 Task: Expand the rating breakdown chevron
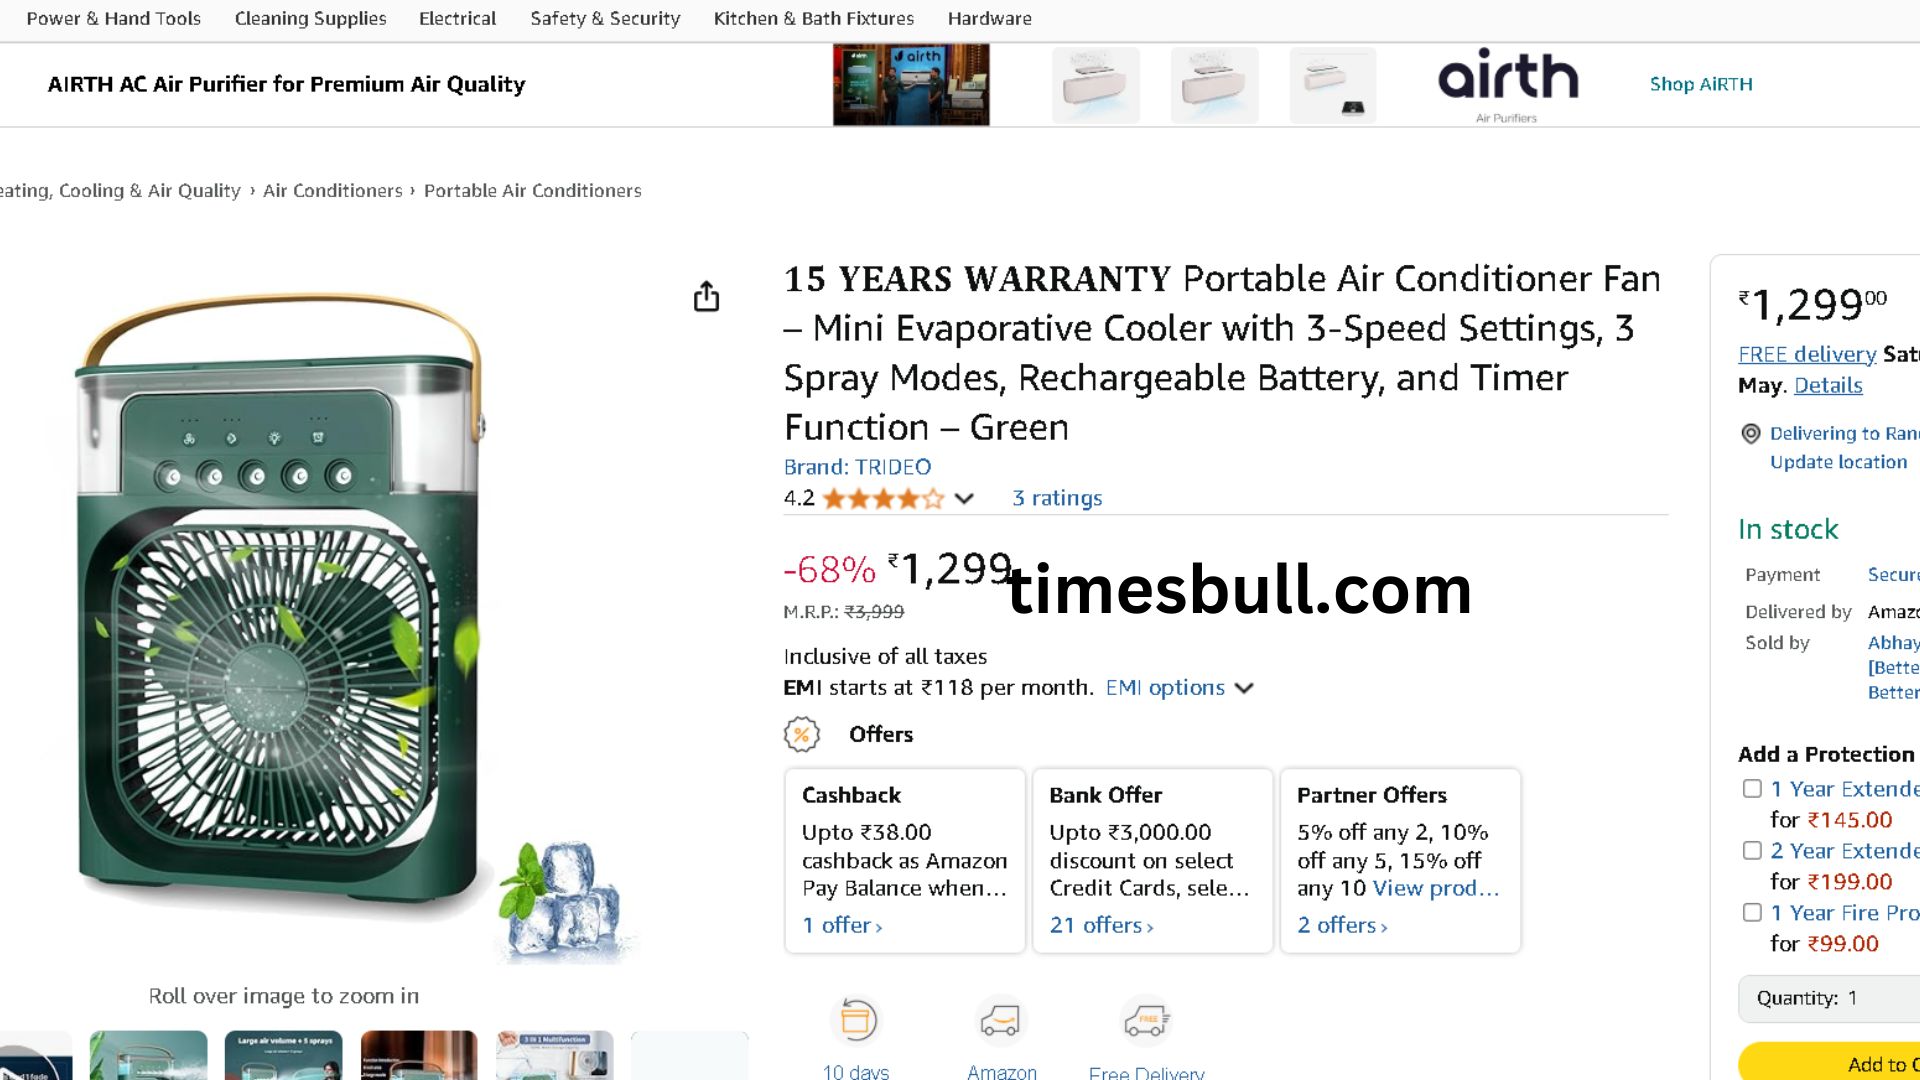pos(964,499)
